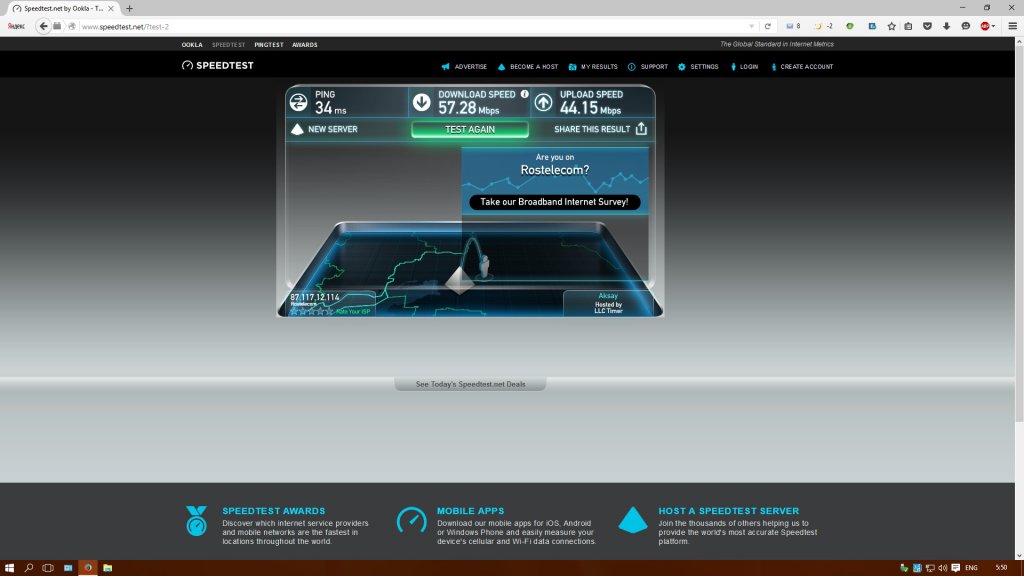Reload the page
The image size is (1024, 576).
pyautogui.click(x=767, y=26)
